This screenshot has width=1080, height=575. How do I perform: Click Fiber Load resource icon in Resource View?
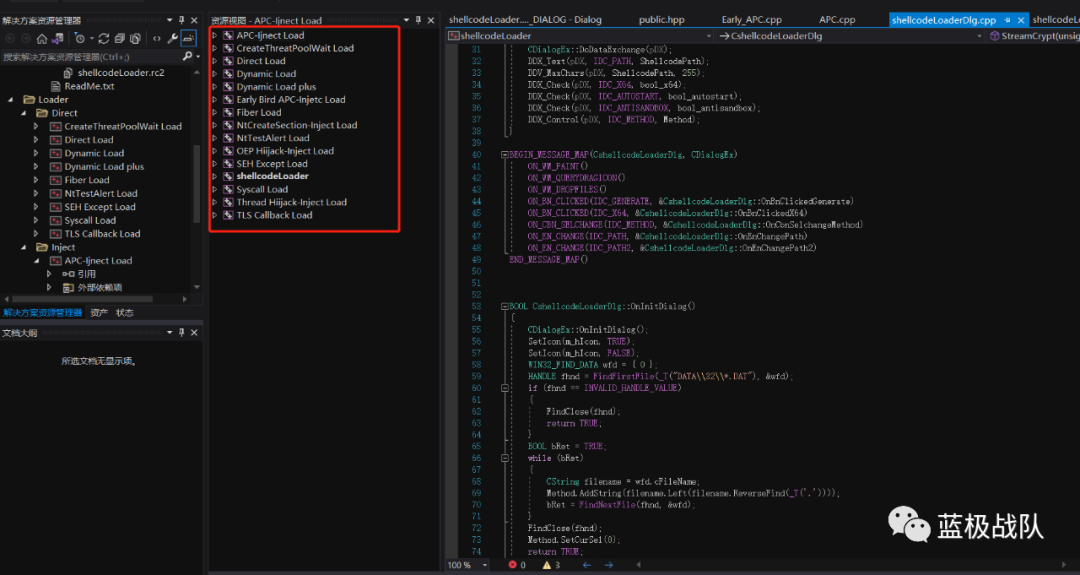click(x=228, y=112)
